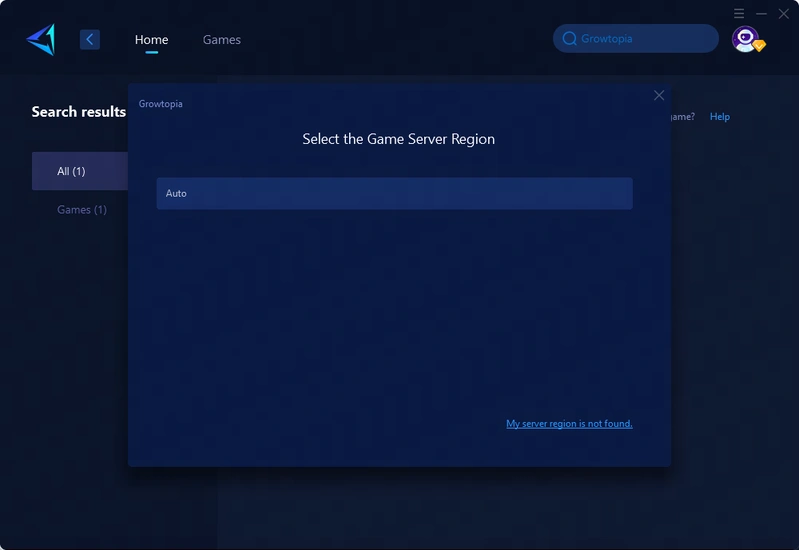Switch to the Home tab
This screenshot has height=550, width=799.
(151, 40)
